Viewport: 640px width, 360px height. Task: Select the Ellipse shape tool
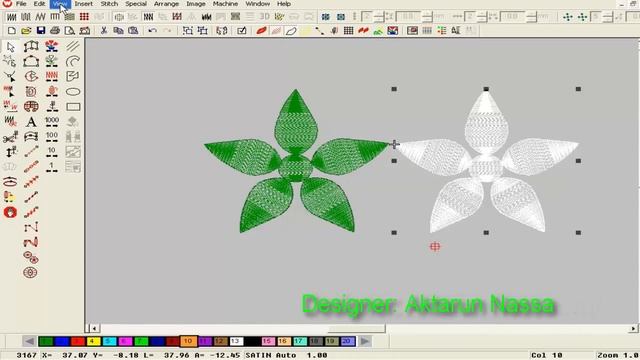[73, 91]
